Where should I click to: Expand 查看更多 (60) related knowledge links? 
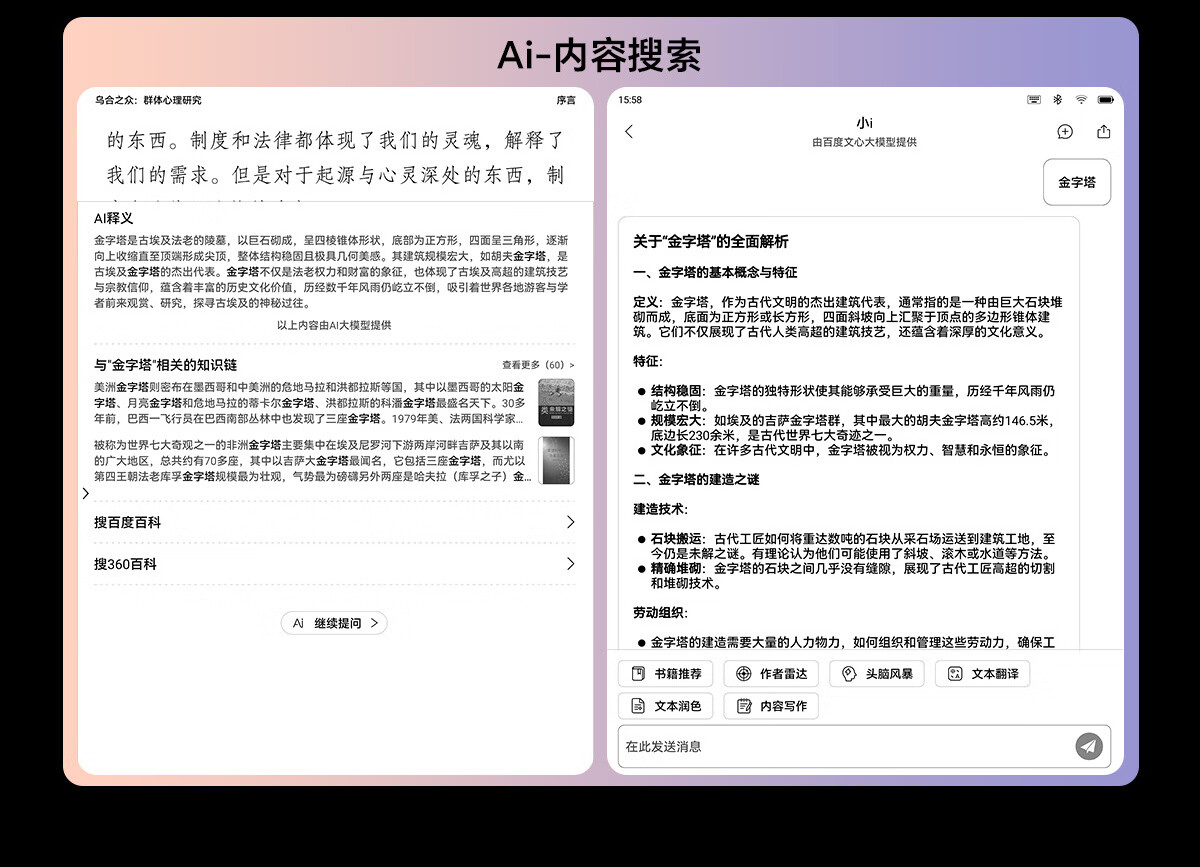click(538, 365)
